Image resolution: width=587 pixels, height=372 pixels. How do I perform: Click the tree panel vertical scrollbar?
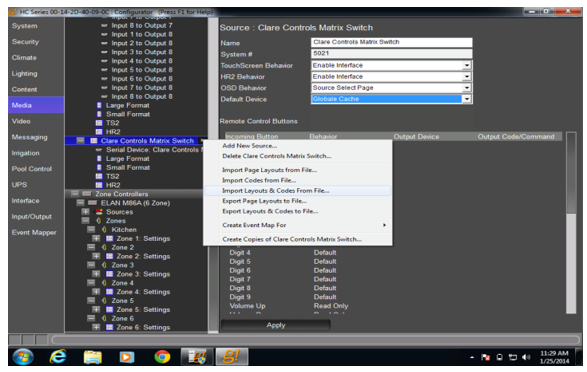(x=213, y=175)
